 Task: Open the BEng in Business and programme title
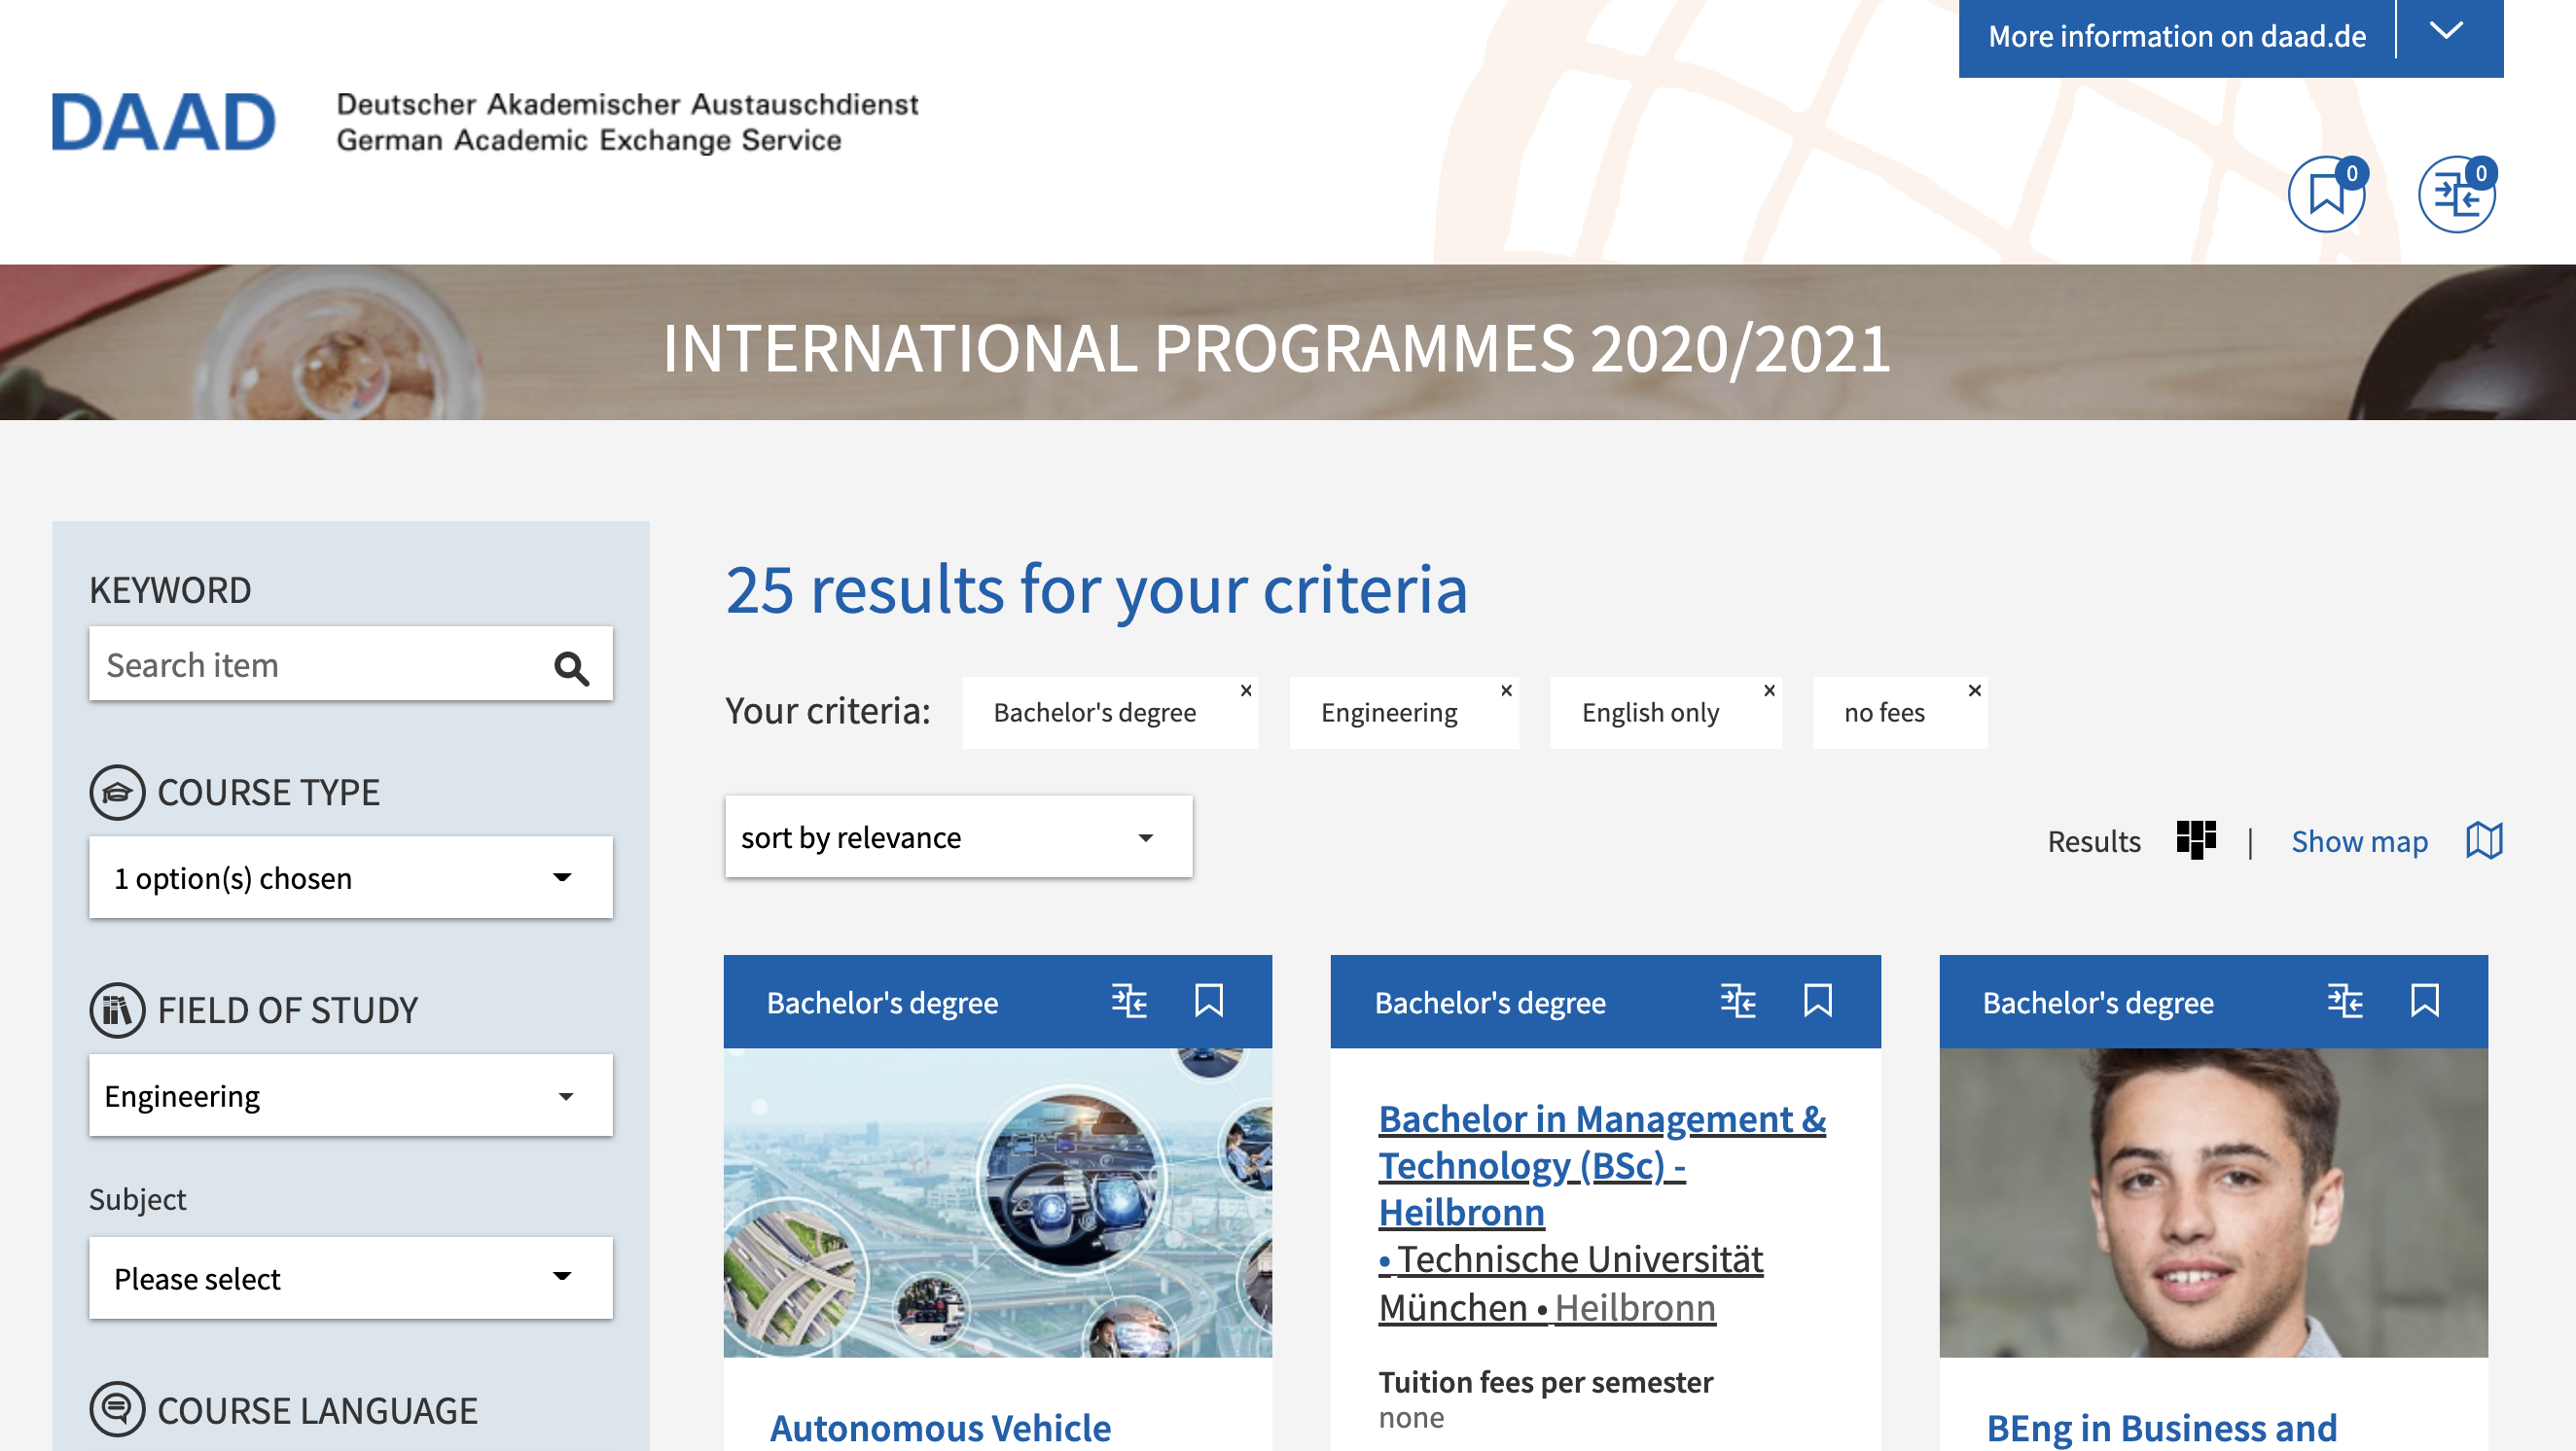tap(2161, 1427)
